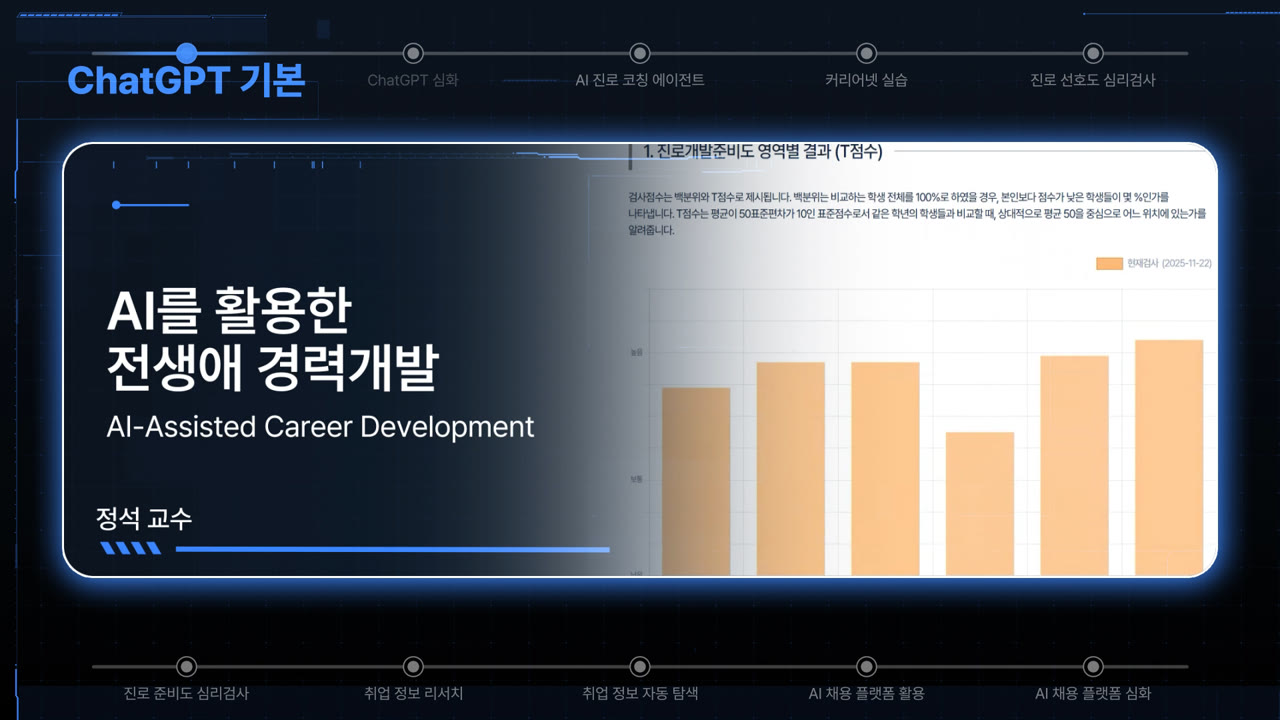The image size is (1280, 720).
Task: Select the 취업 정보 리서치 node marker
Action: coord(413,666)
